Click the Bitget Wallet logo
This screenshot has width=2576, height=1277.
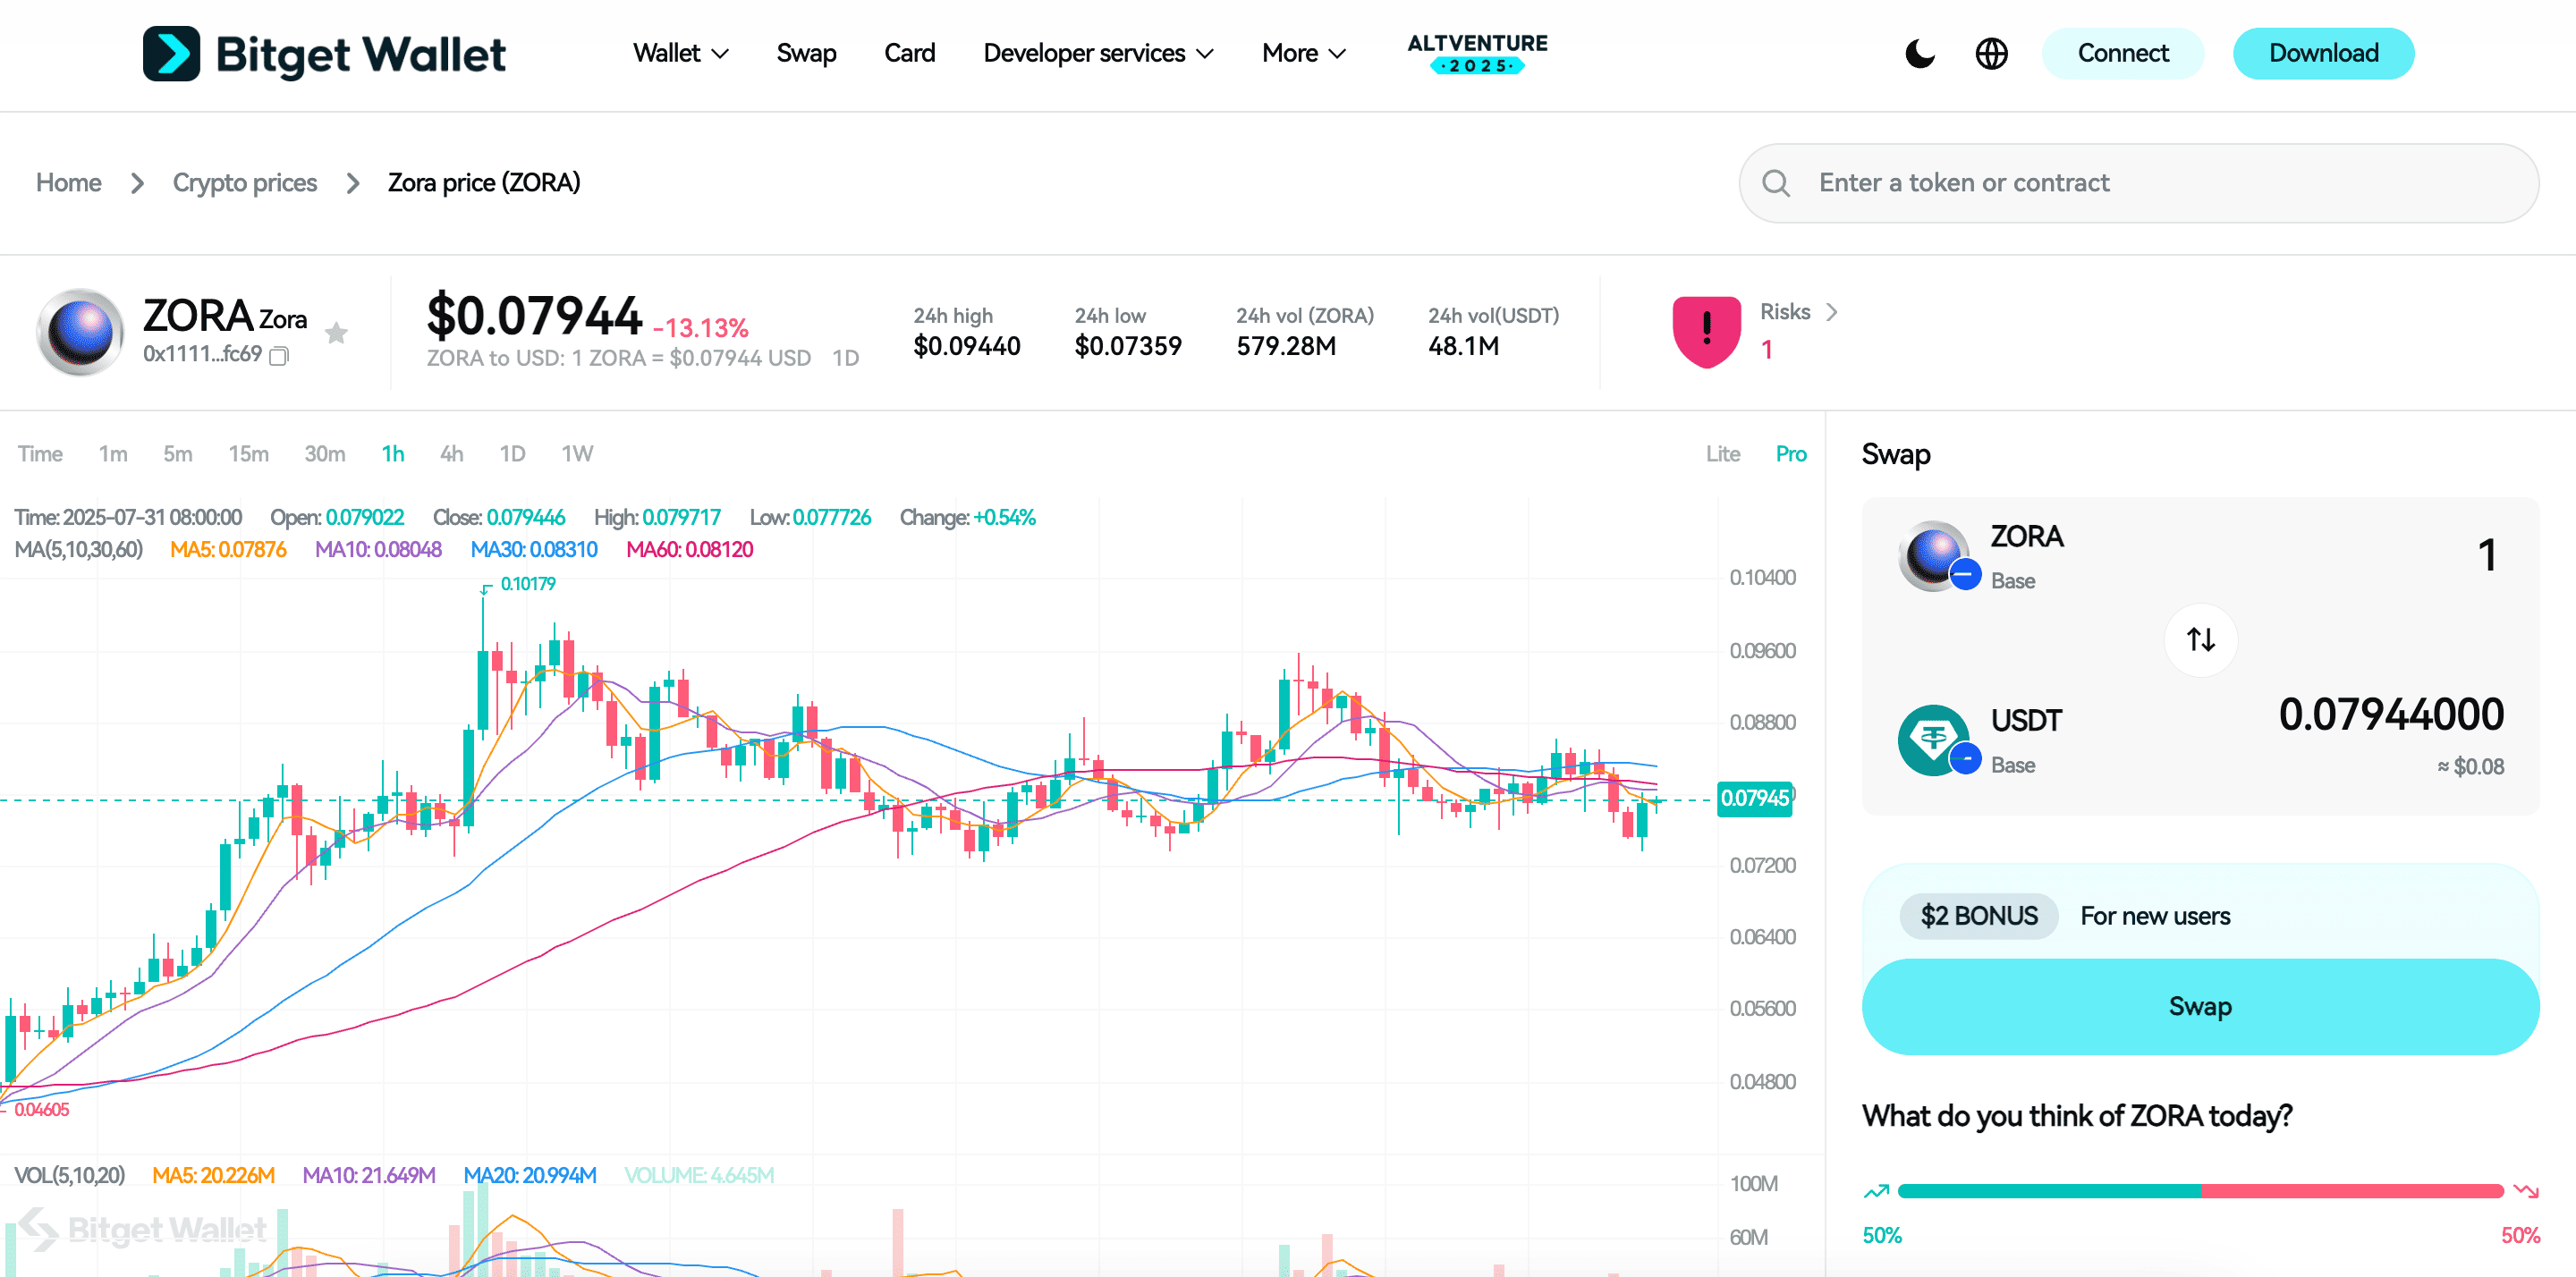click(x=324, y=53)
